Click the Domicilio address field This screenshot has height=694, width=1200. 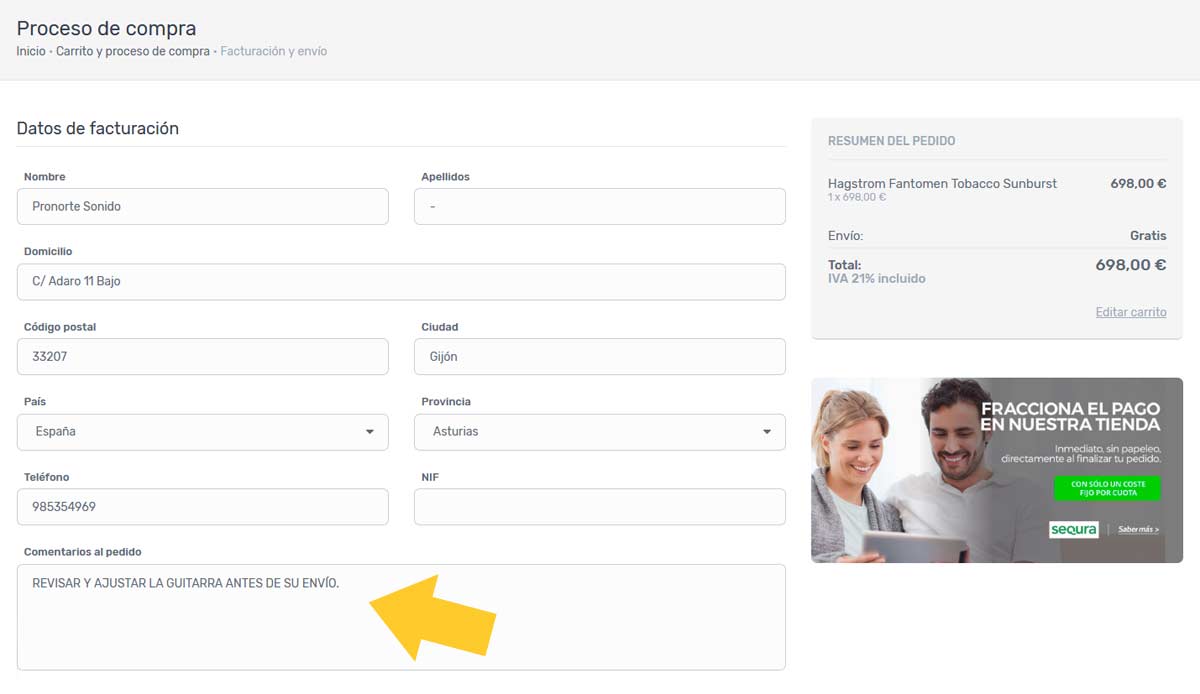pos(401,282)
